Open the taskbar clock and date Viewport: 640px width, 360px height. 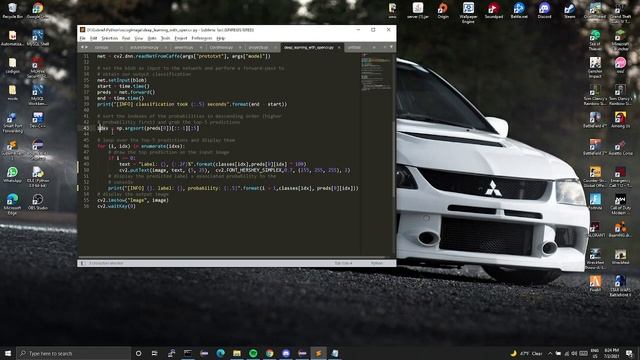point(611,353)
